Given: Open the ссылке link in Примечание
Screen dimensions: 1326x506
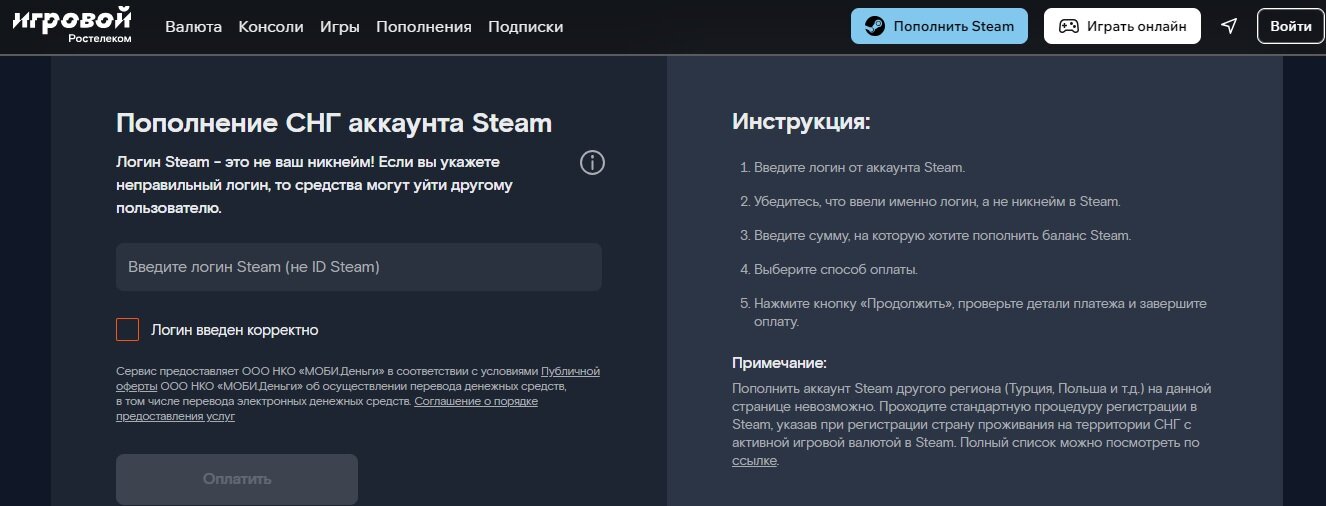Looking at the screenshot, I should coord(754,461).
